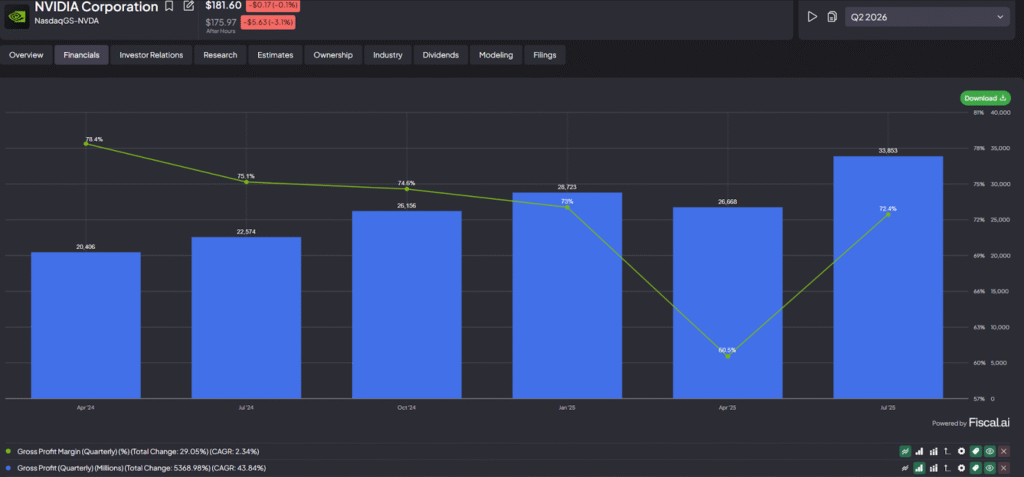Select the Financials tab
This screenshot has height=477, width=1024.
pyautogui.click(x=82, y=56)
